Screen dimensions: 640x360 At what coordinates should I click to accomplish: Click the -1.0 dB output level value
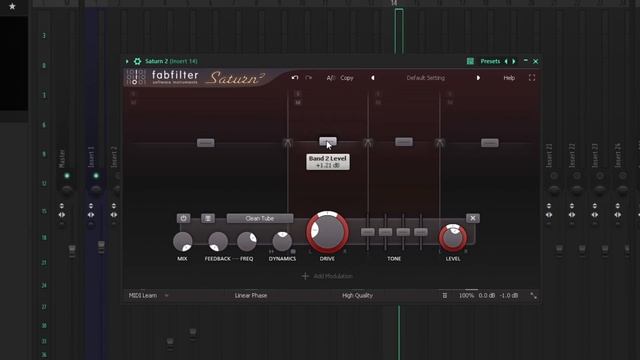[x=509, y=296]
